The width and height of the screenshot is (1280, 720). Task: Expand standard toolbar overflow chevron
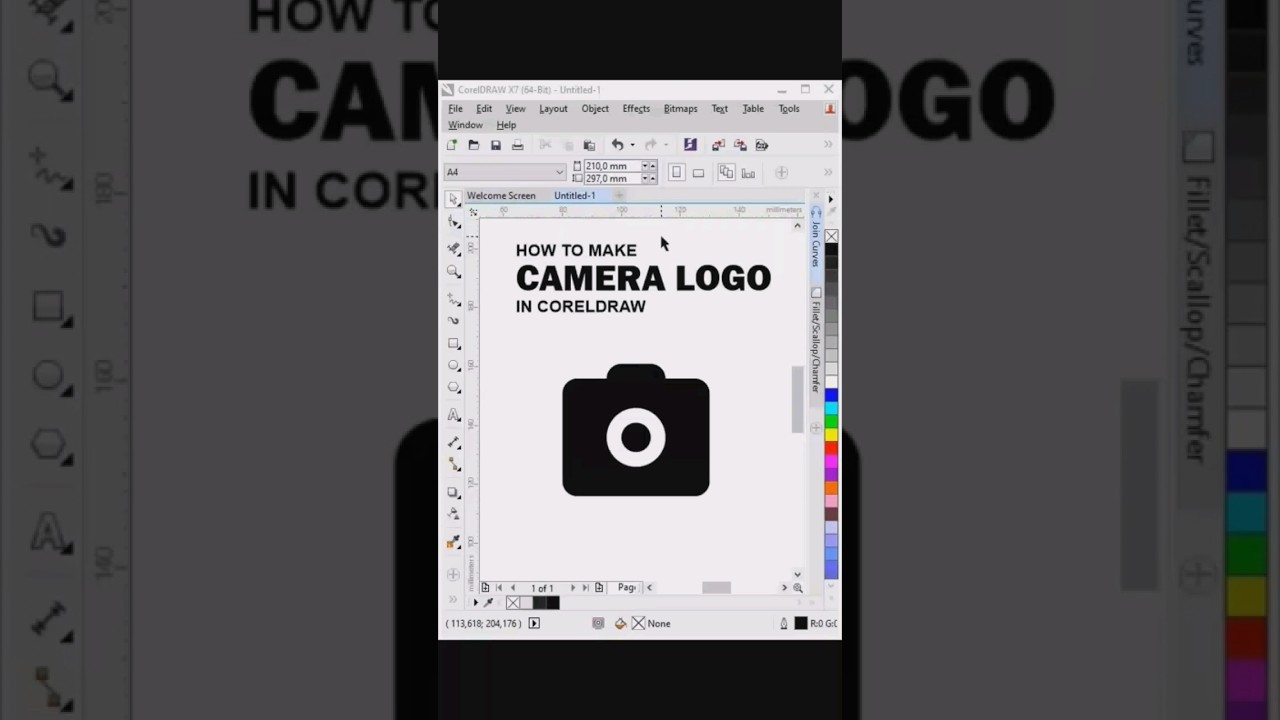828,145
